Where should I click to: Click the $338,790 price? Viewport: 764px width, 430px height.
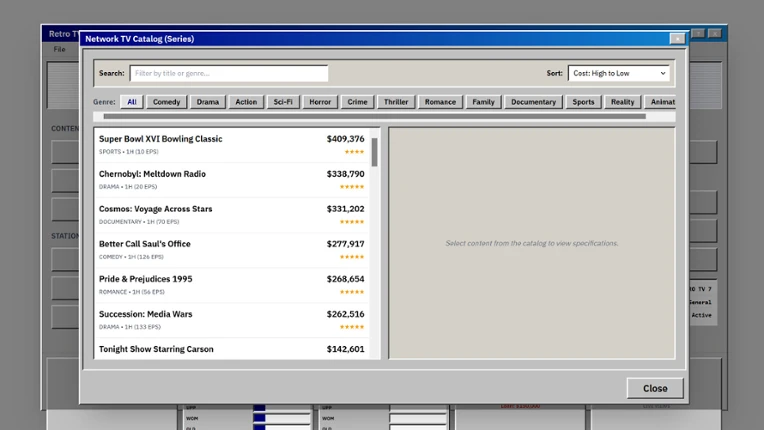(x=345, y=174)
